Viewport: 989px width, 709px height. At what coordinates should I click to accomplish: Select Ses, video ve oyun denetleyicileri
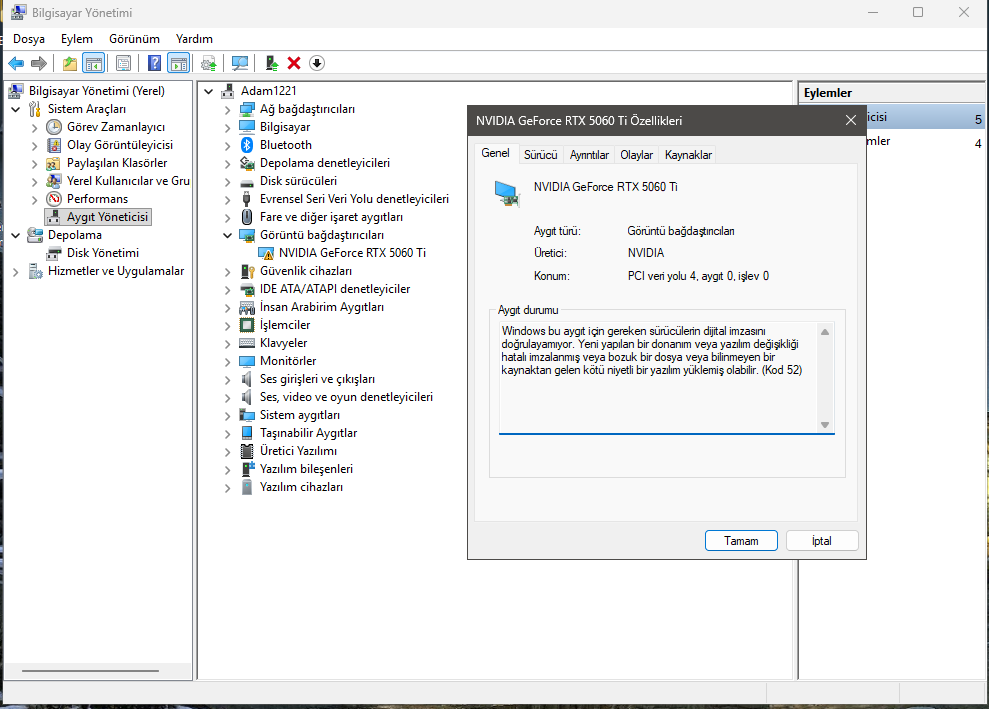point(346,397)
